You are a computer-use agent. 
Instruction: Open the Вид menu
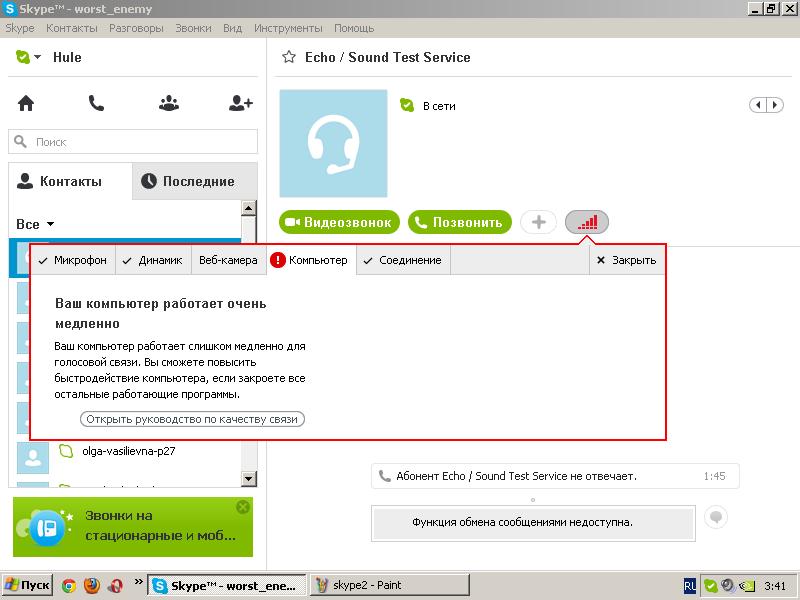[233, 28]
